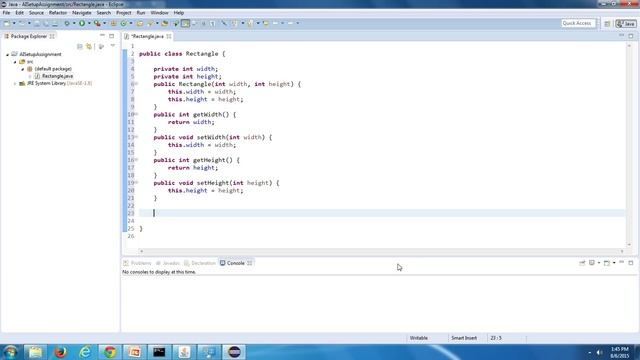Viewport: 640px width, 360px height.
Task: Open Google Chrome from the taskbar
Action: (x=110, y=352)
